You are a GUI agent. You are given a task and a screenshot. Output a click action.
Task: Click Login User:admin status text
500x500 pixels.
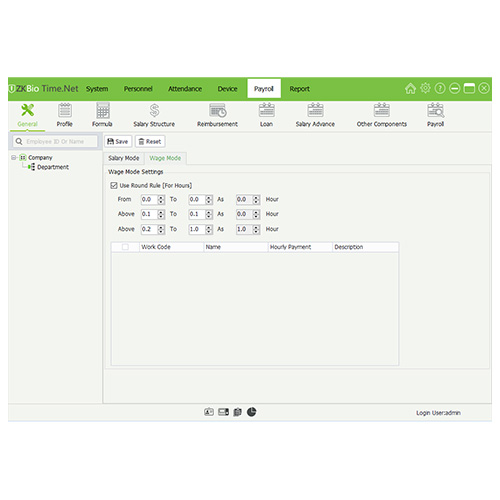pos(438,413)
